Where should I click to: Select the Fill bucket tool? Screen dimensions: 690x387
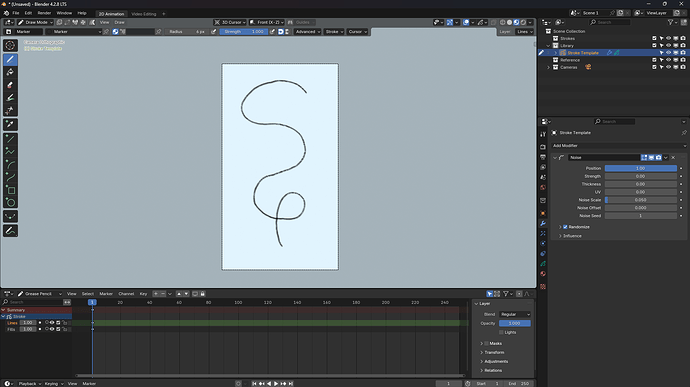tap(10, 72)
